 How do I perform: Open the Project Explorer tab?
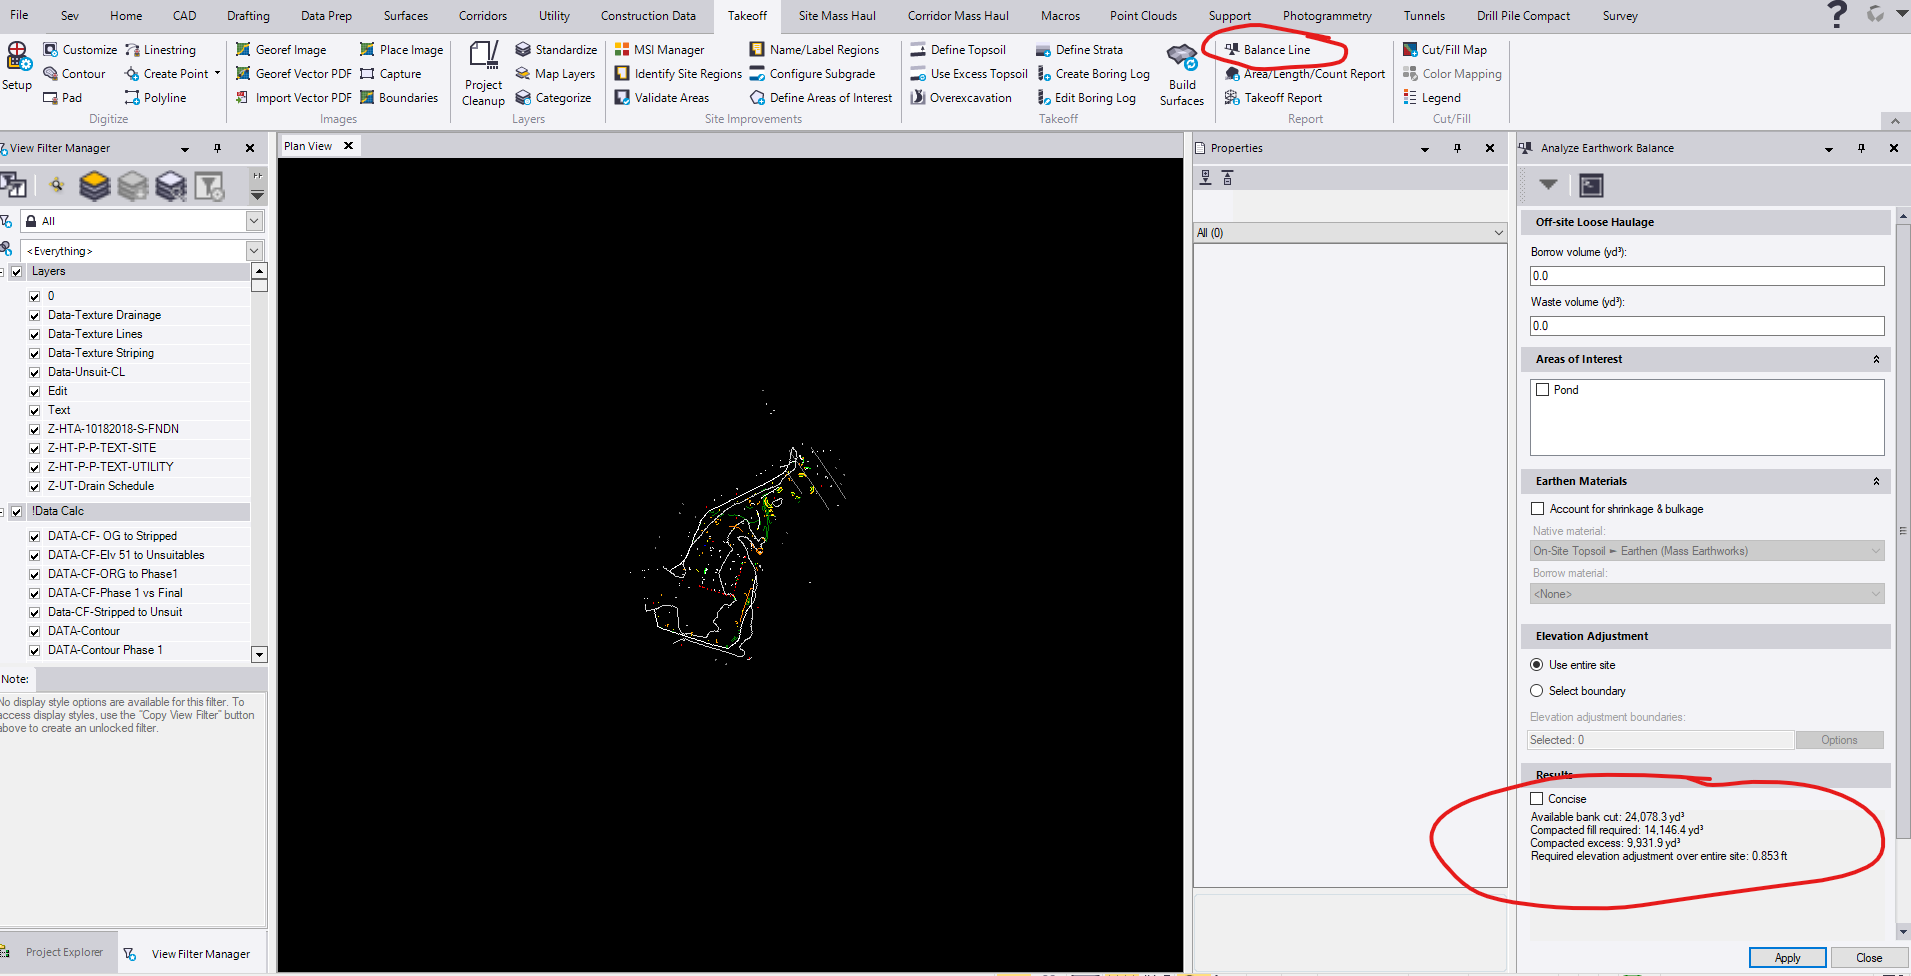point(64,952)
